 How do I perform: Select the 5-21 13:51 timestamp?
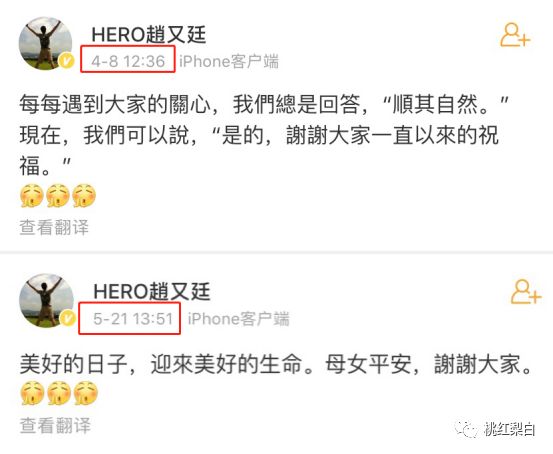tap(133, 319)
